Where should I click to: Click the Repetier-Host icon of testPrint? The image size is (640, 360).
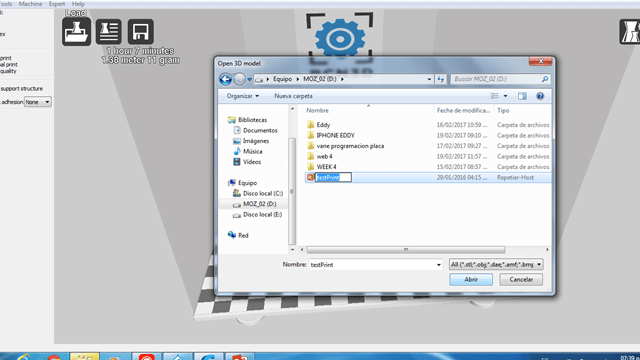tap(311, 178)
